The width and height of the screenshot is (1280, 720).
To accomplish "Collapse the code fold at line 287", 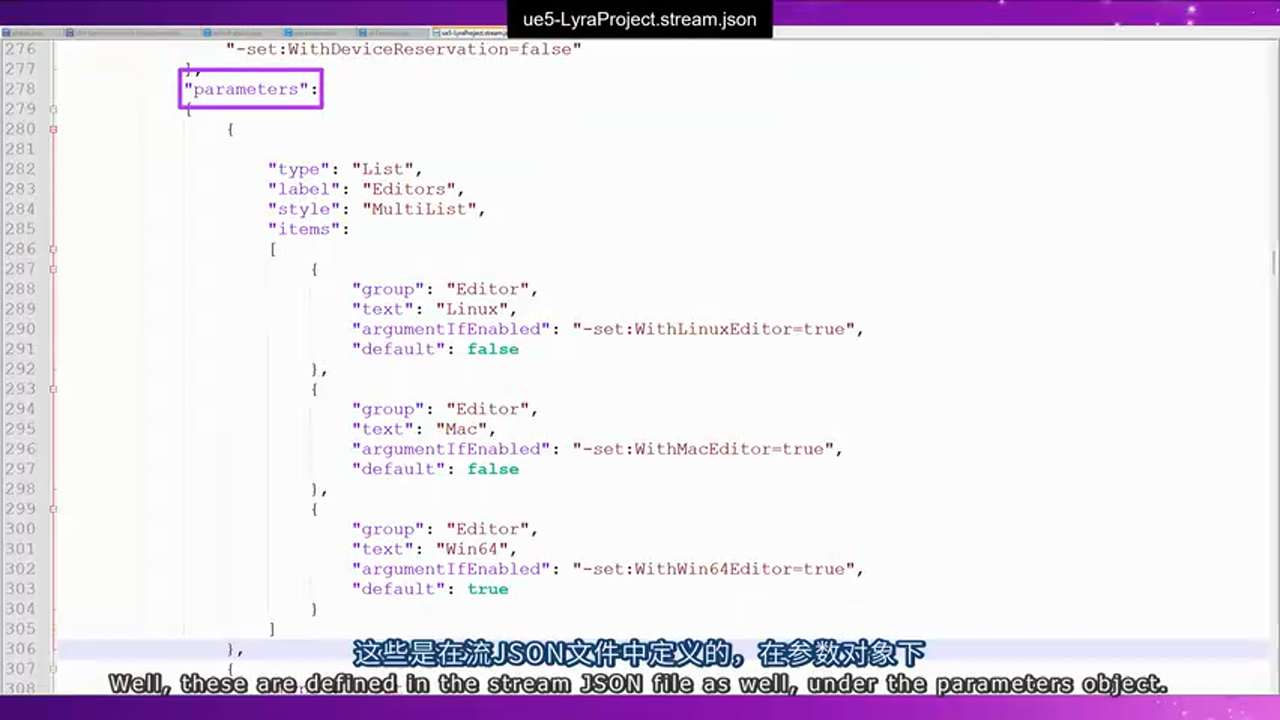I will tap(52, 268).
